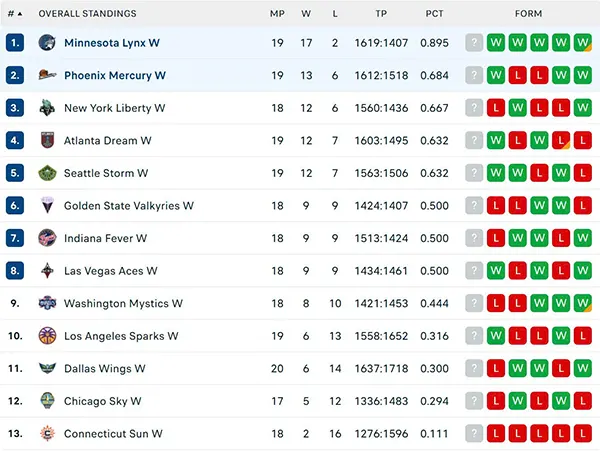
Task: Click the Seattle Storm team logo
Action: click(x=47, y=173)
